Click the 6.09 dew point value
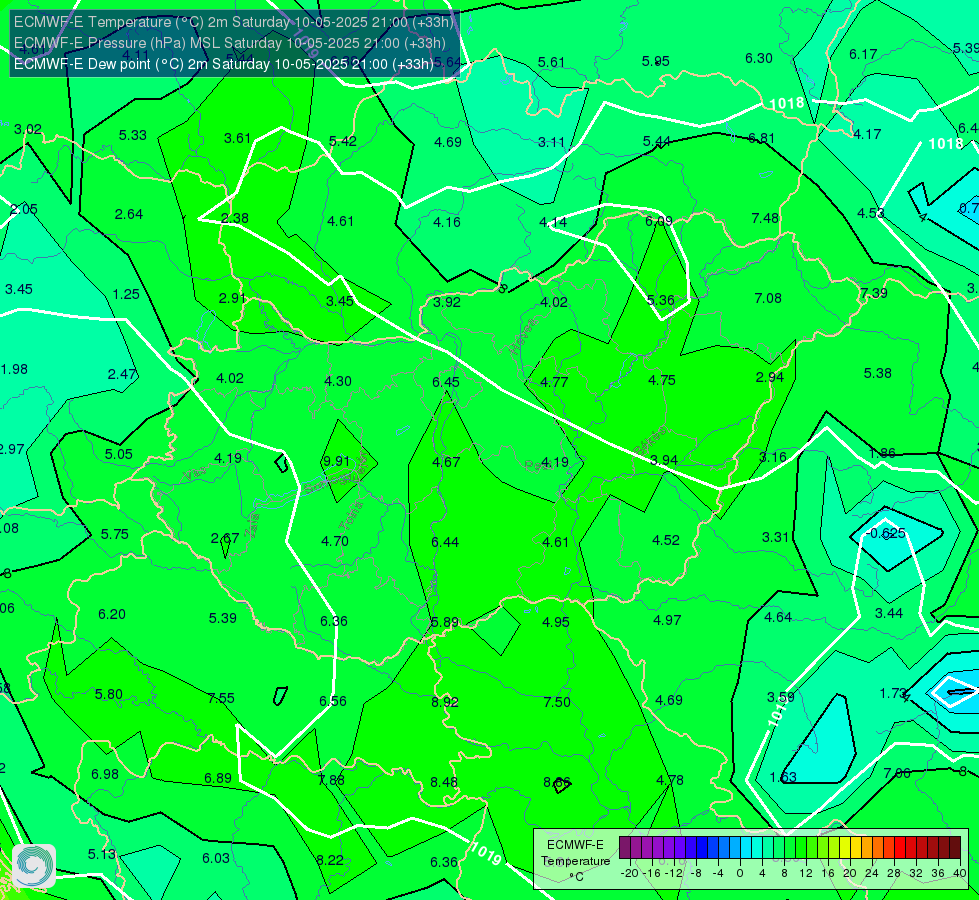This screenshot has width=979, height=900. click(659, 221)
